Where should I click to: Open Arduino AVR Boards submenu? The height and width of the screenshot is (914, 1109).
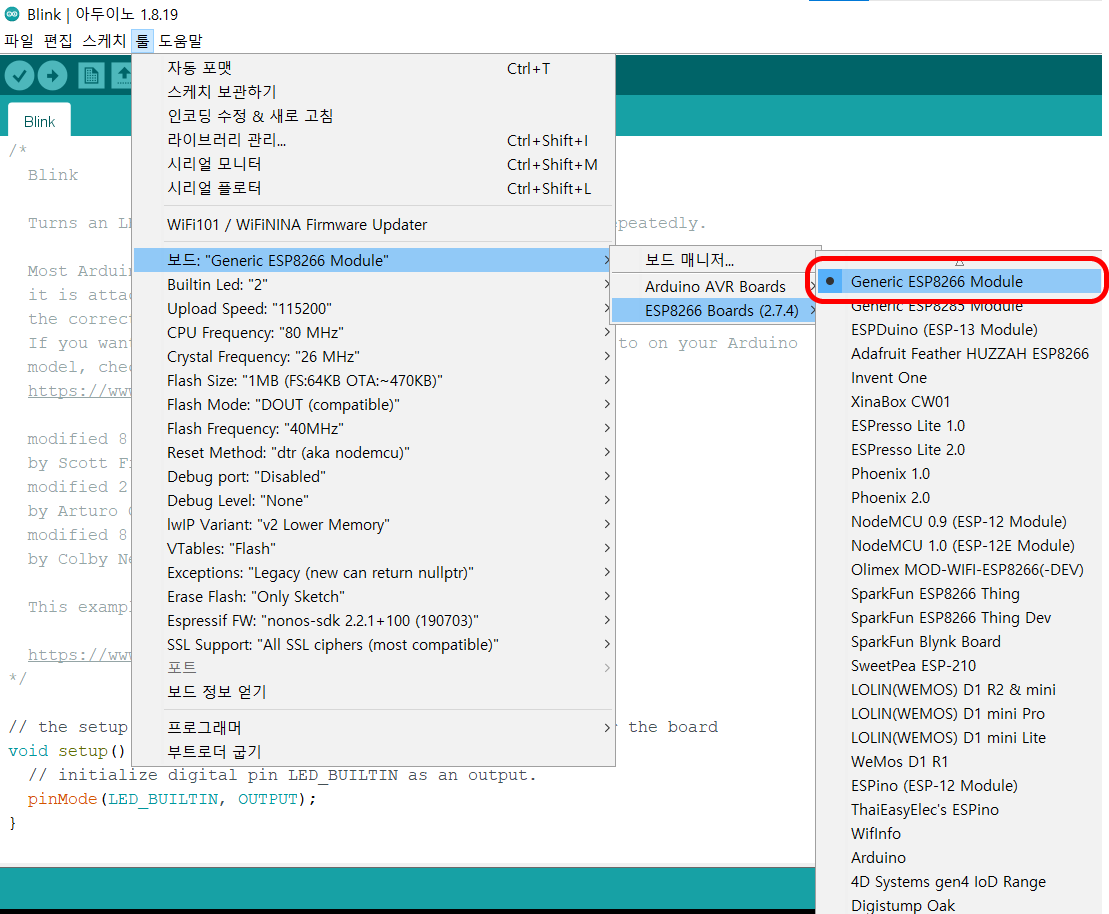point(715,287)
